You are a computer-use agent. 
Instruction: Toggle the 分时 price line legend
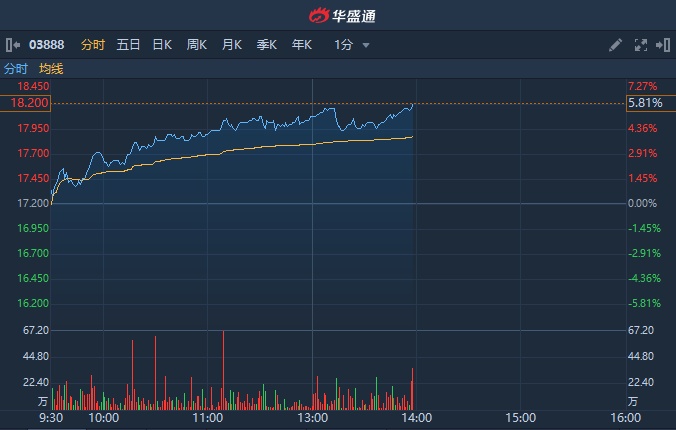click(x=16, y=69)
